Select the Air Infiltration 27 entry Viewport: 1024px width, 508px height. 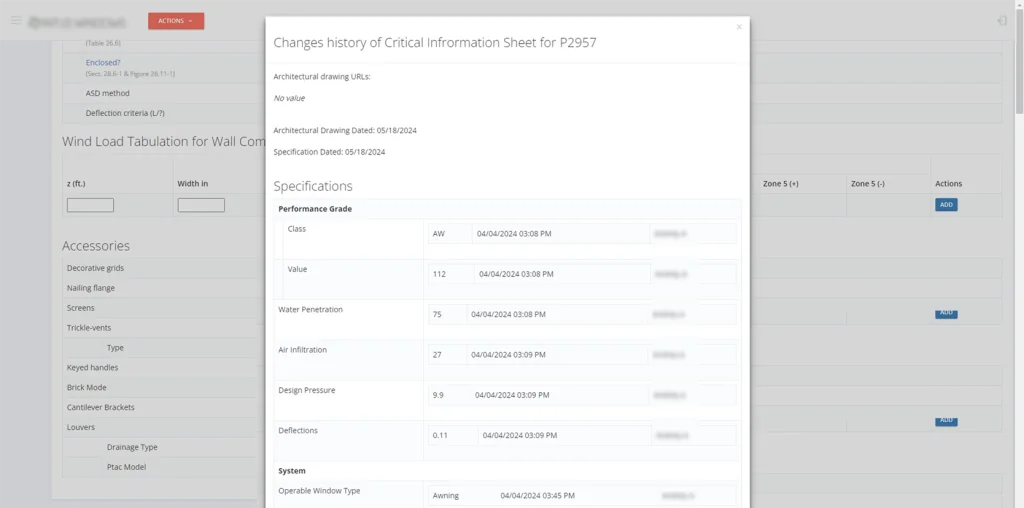[582, 355]
